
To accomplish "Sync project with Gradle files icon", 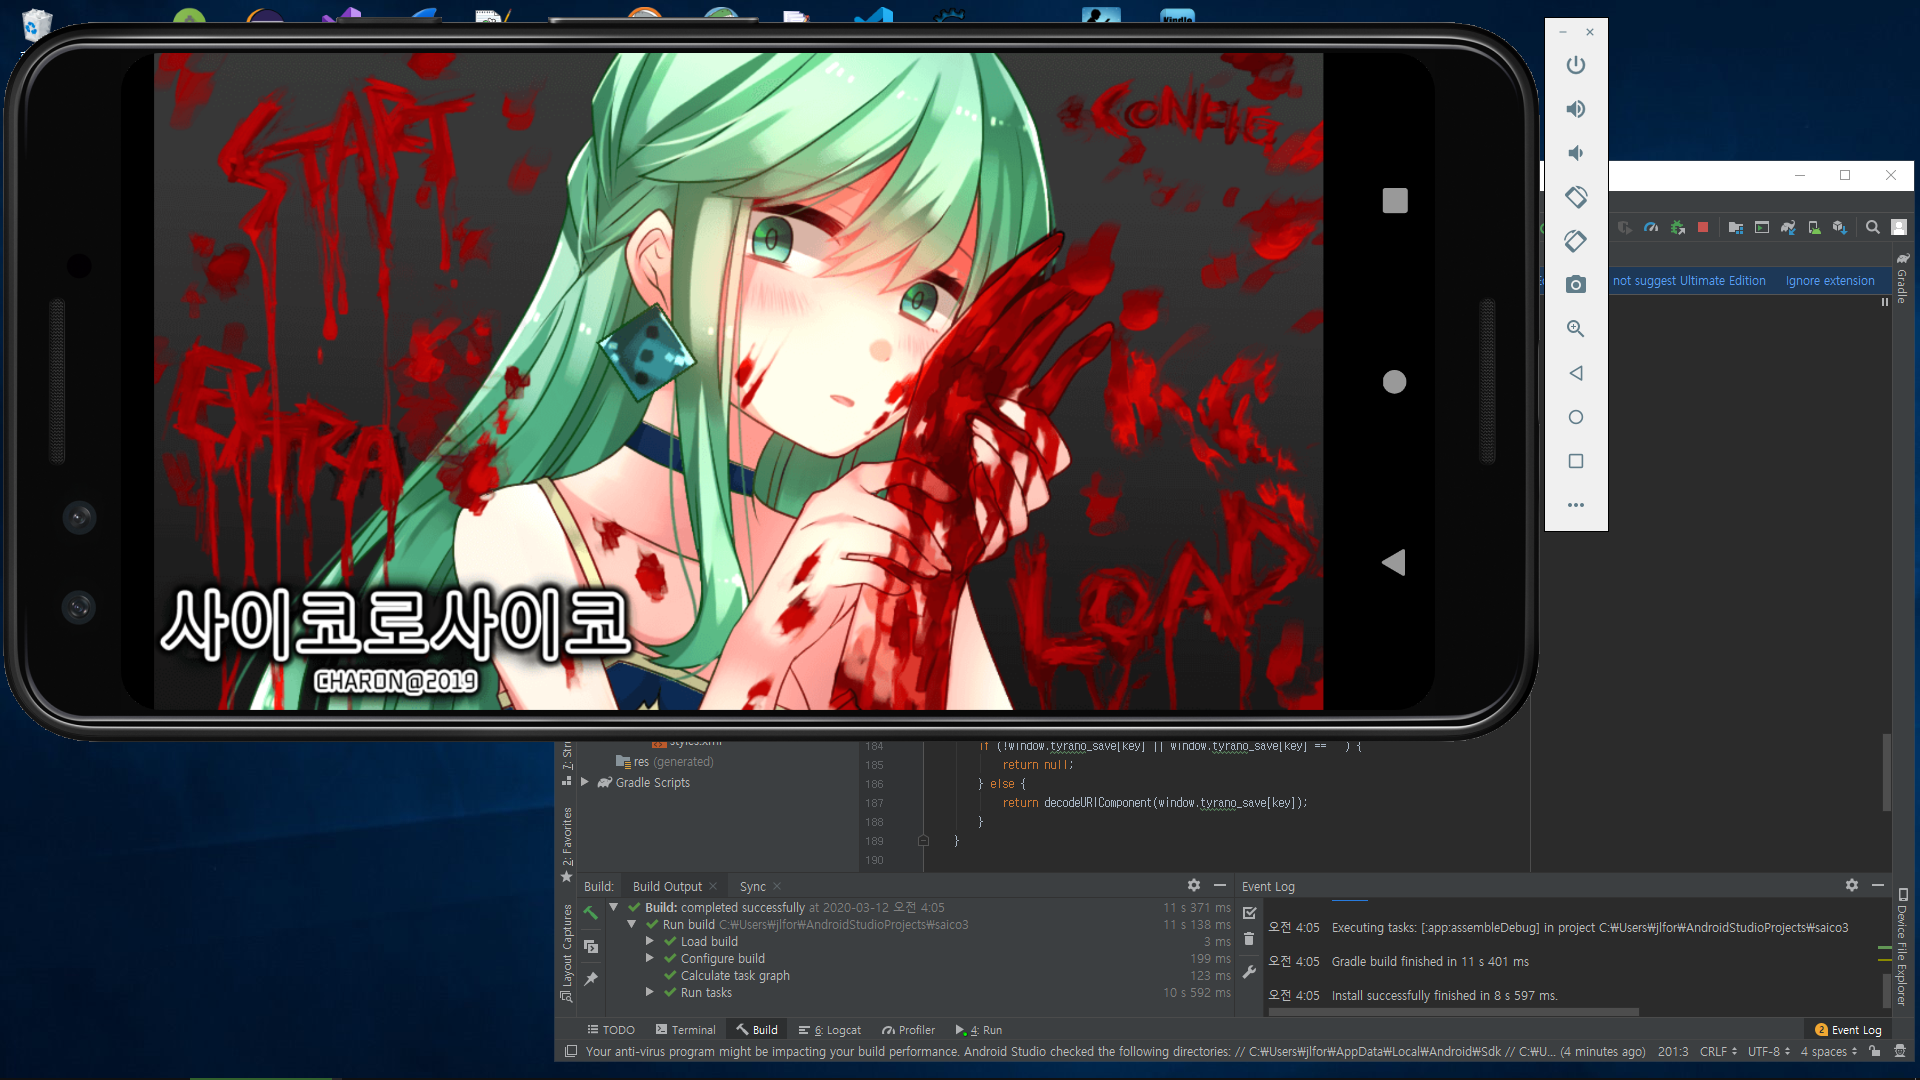I will [x=1788, y=228].
